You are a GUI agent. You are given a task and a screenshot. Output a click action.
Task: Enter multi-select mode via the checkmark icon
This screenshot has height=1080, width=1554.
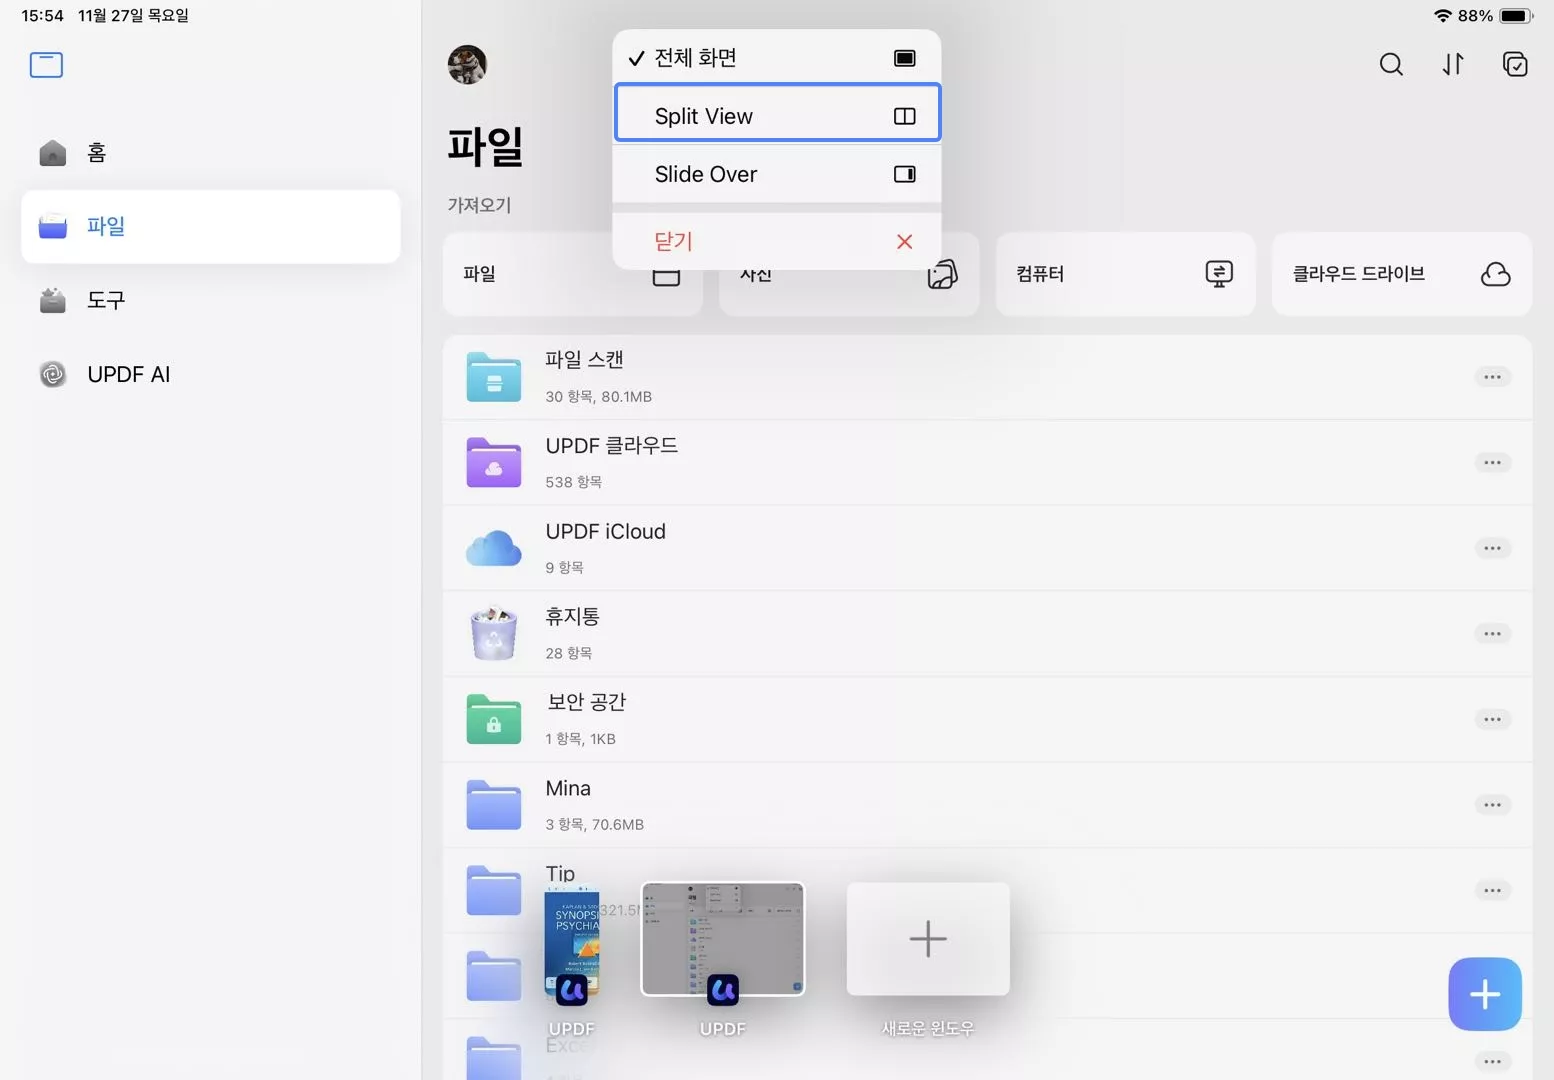click(x=1515, y=64)
